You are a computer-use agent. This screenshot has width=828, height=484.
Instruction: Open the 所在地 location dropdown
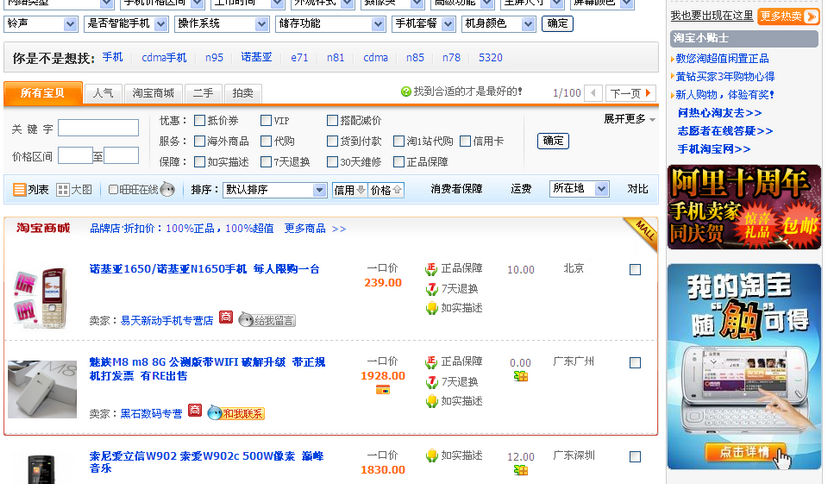point(579,188)
